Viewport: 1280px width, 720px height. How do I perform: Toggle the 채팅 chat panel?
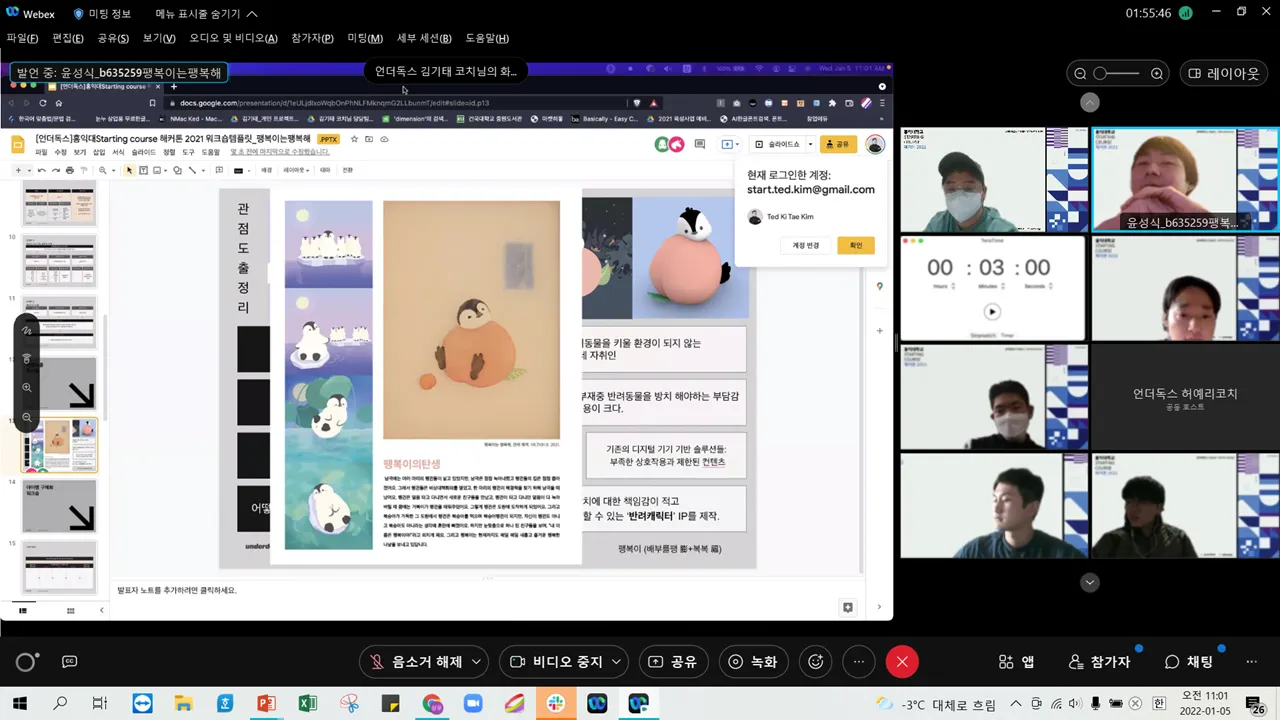[1190, 662]
